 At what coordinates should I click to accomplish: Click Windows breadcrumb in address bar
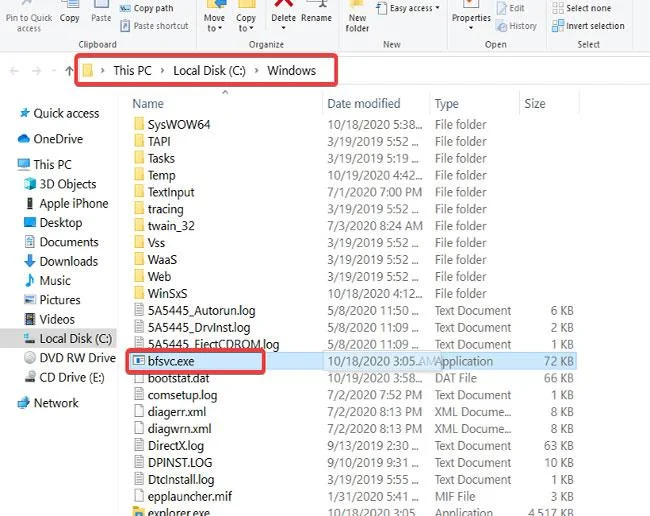pos(291,70)
